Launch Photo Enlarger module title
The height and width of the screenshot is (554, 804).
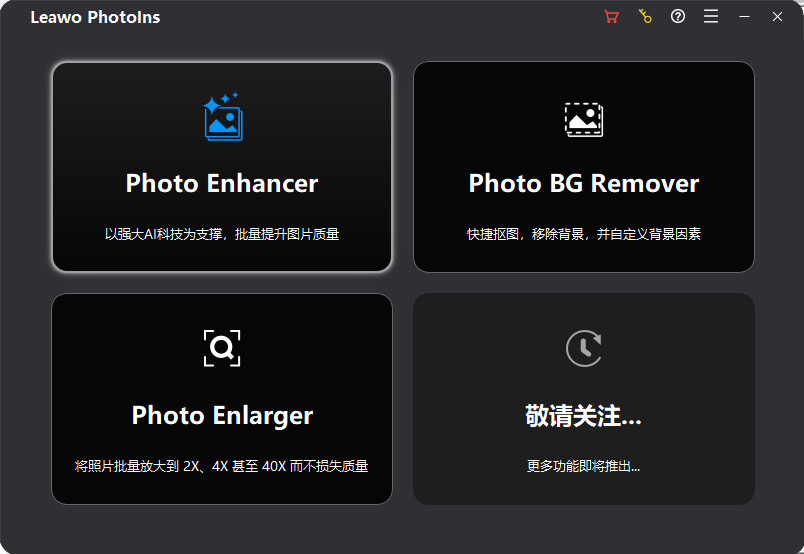pos(222,416)
